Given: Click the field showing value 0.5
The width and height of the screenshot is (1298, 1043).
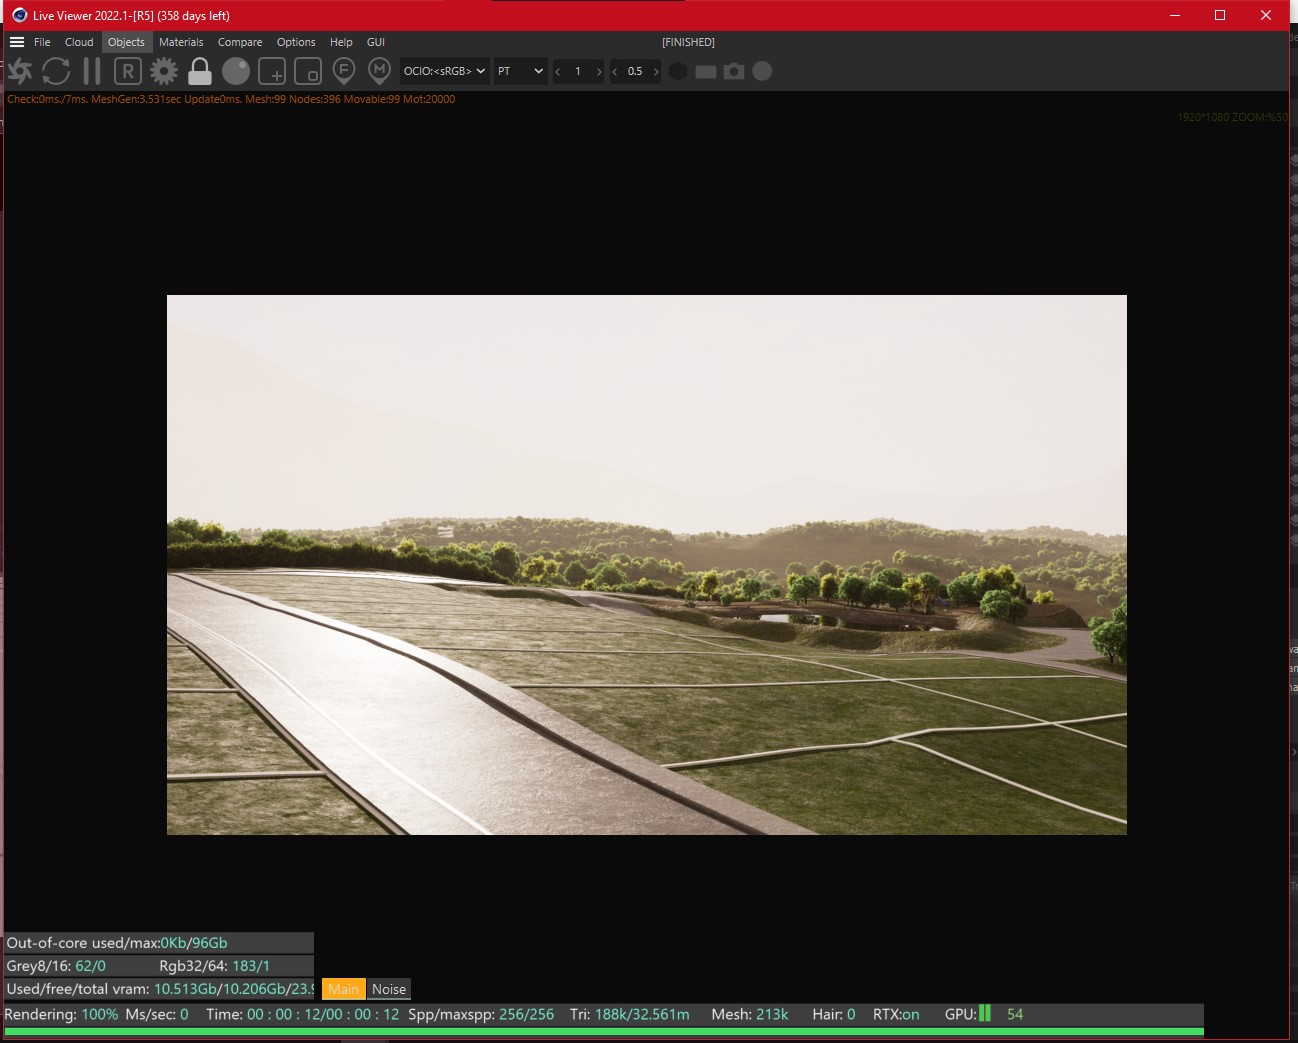Looking at the screenshot, I should tap(635, 71).
